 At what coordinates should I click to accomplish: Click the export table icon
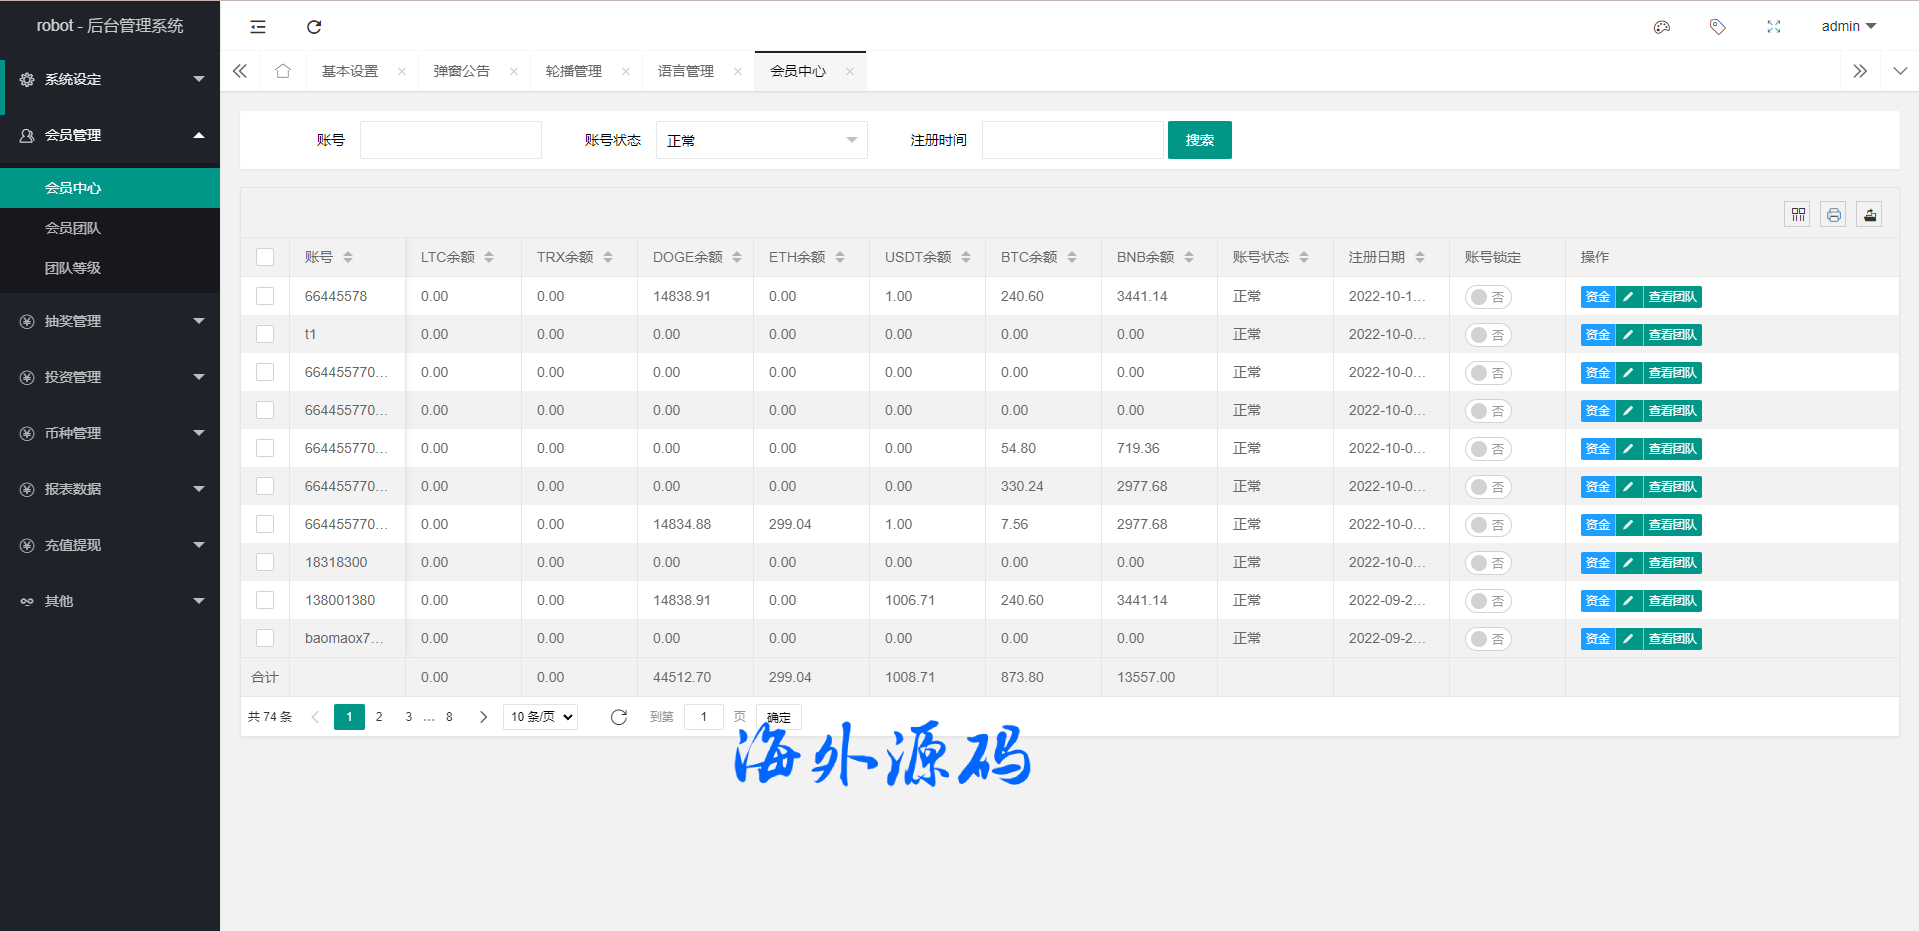(1869, 214)
